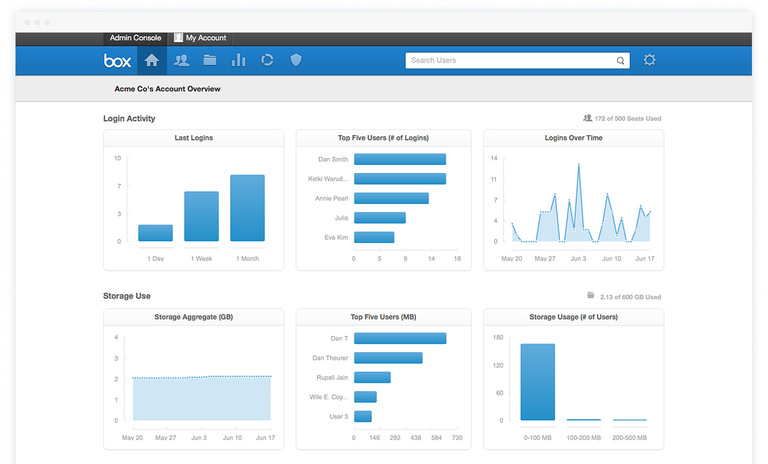Click the sync circular arrows icon

pyautogui.click(x=267, y=60)
